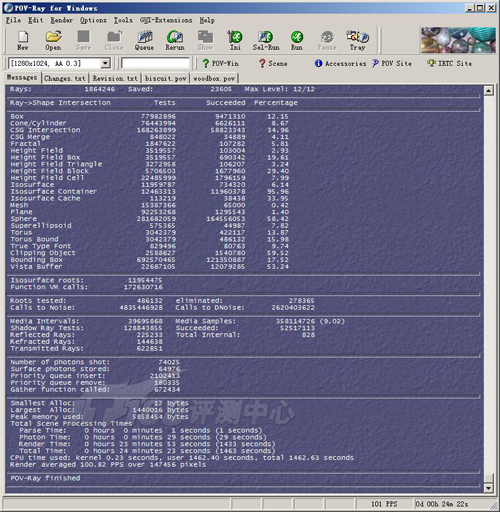500x512 pixels.
Task: Rerun the last render via Rerun icon
Action: [175, 40]
